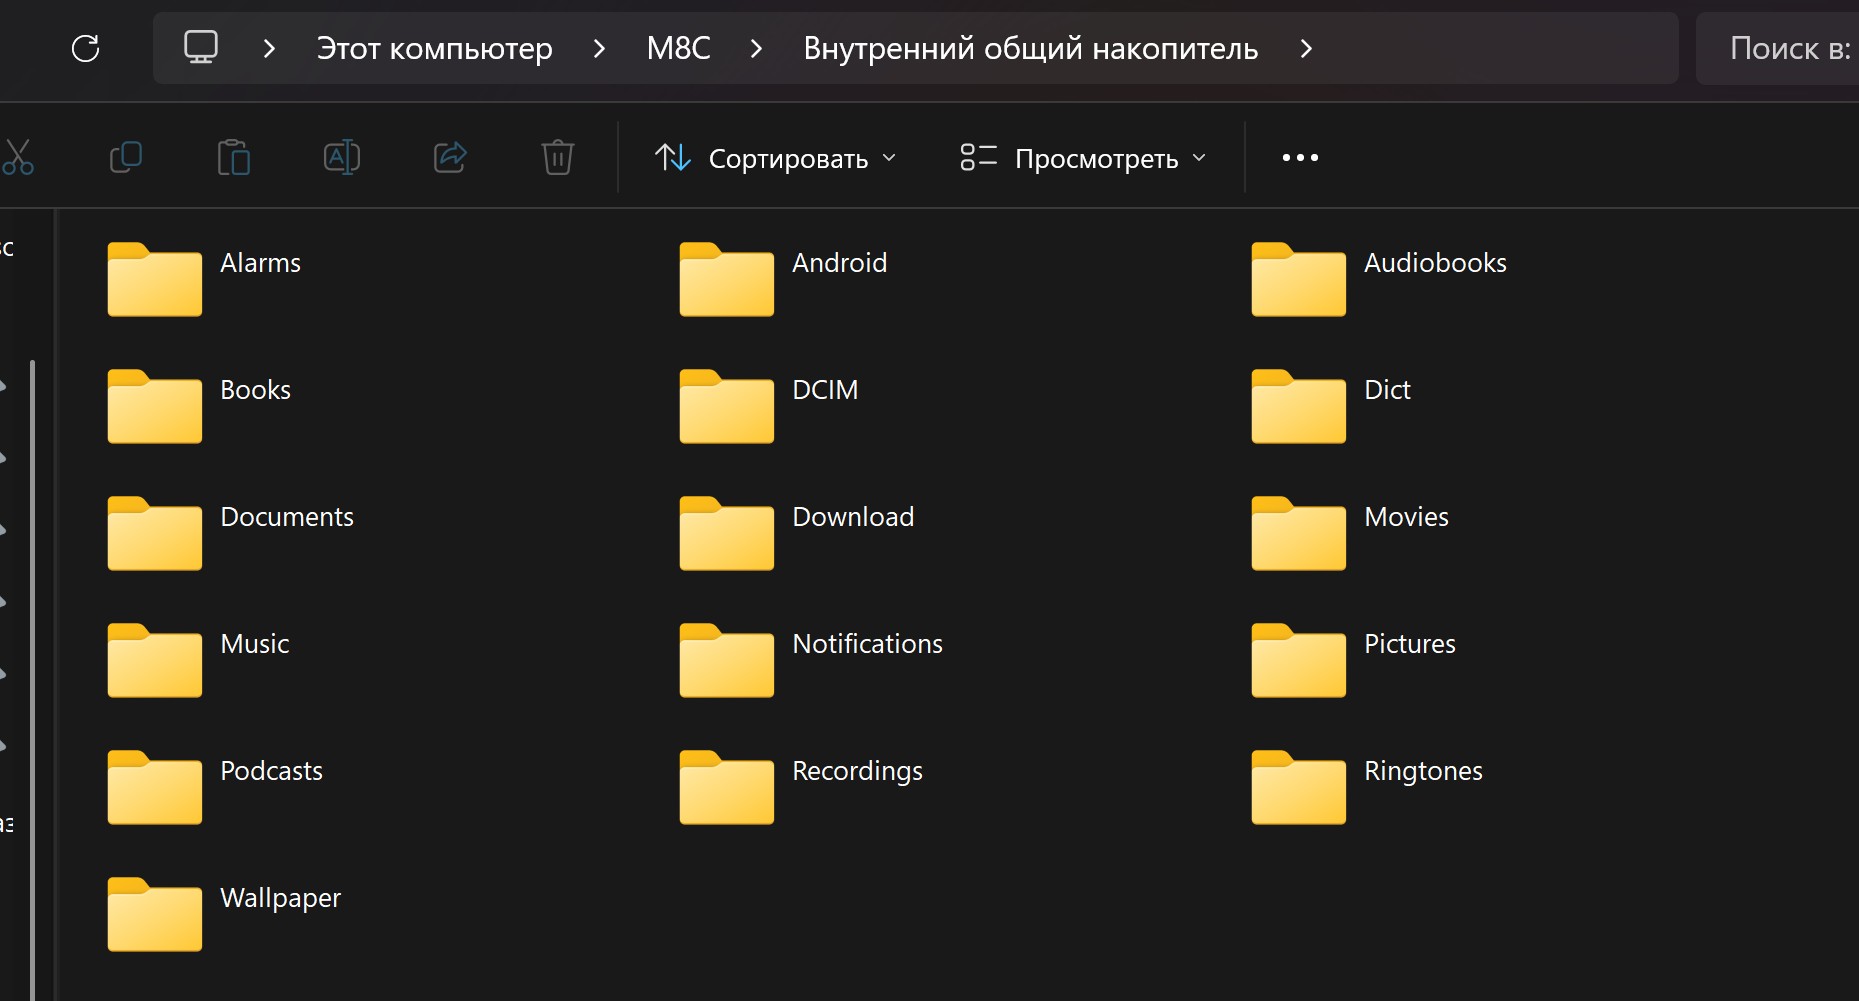Open the three-dots more options menu
Viewport: 1859px width, 1001px height.
(x=1300, y=158)
